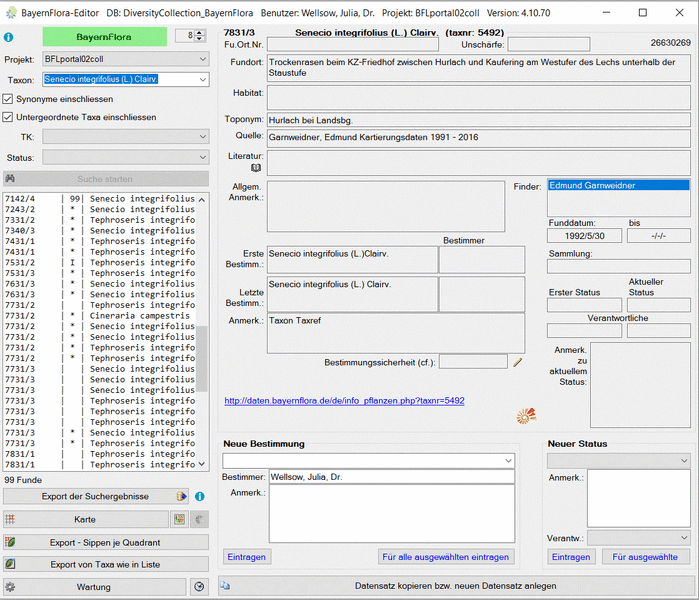The width and height of the screenshot is (699, 600).
Task: Click Anmerk. text area under Neuer Status
Action: [x=639, y=498]
